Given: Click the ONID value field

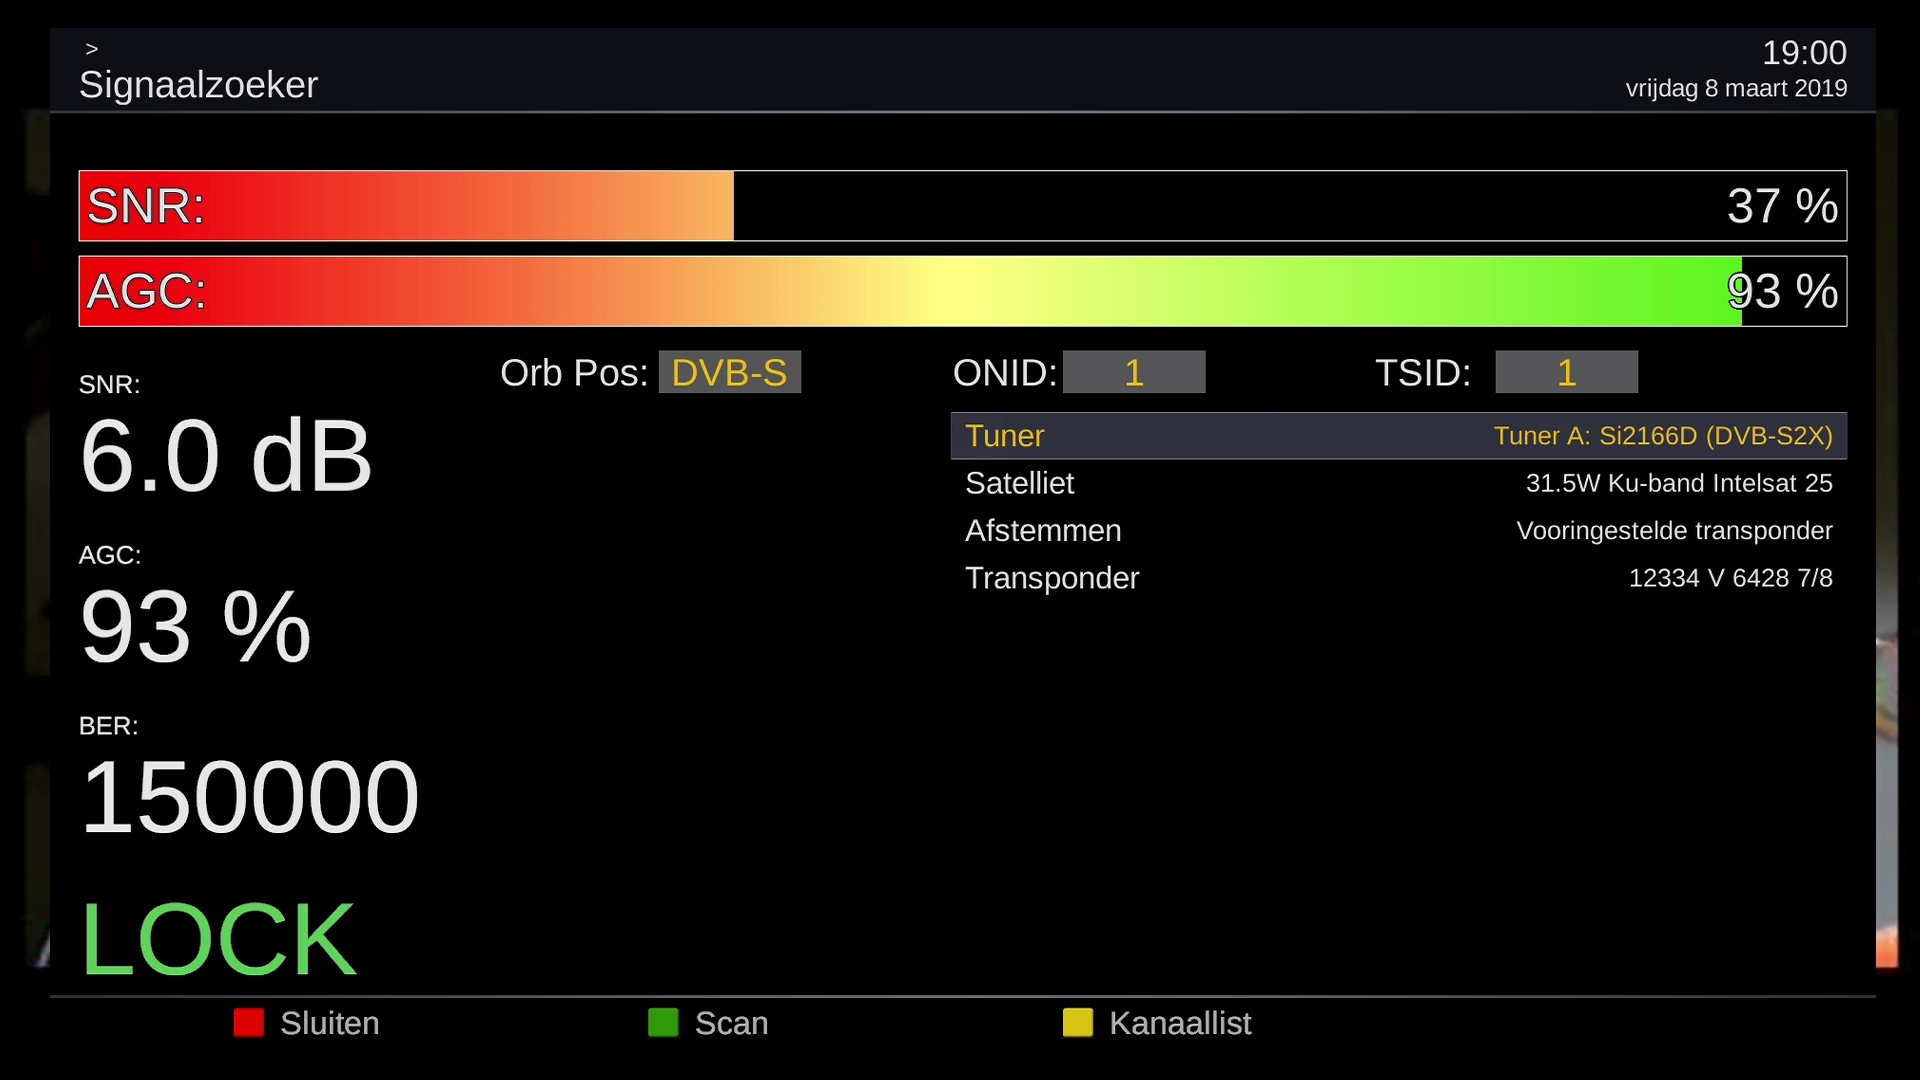Looking at the screenshot, I should pyautogui.click(x=1134, y=372).
